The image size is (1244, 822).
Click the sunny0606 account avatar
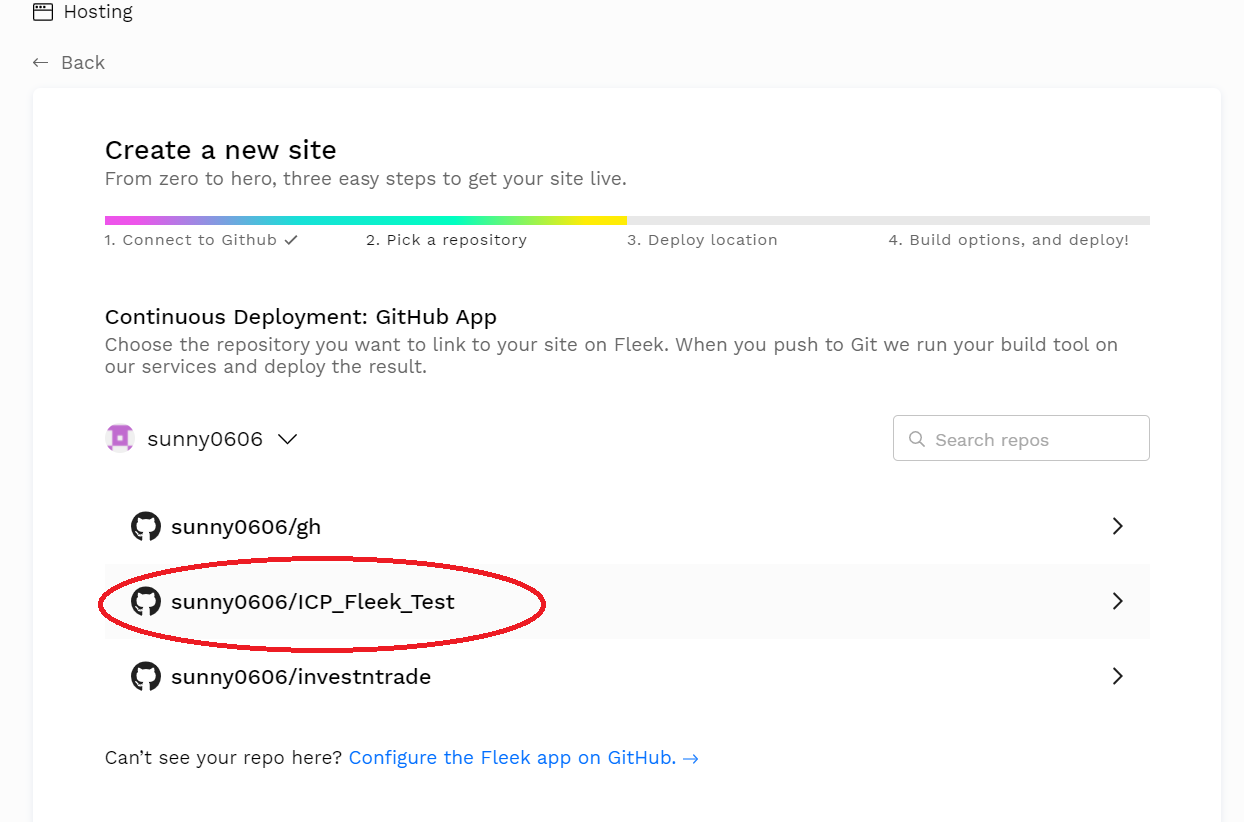click(x=120, y=438)
